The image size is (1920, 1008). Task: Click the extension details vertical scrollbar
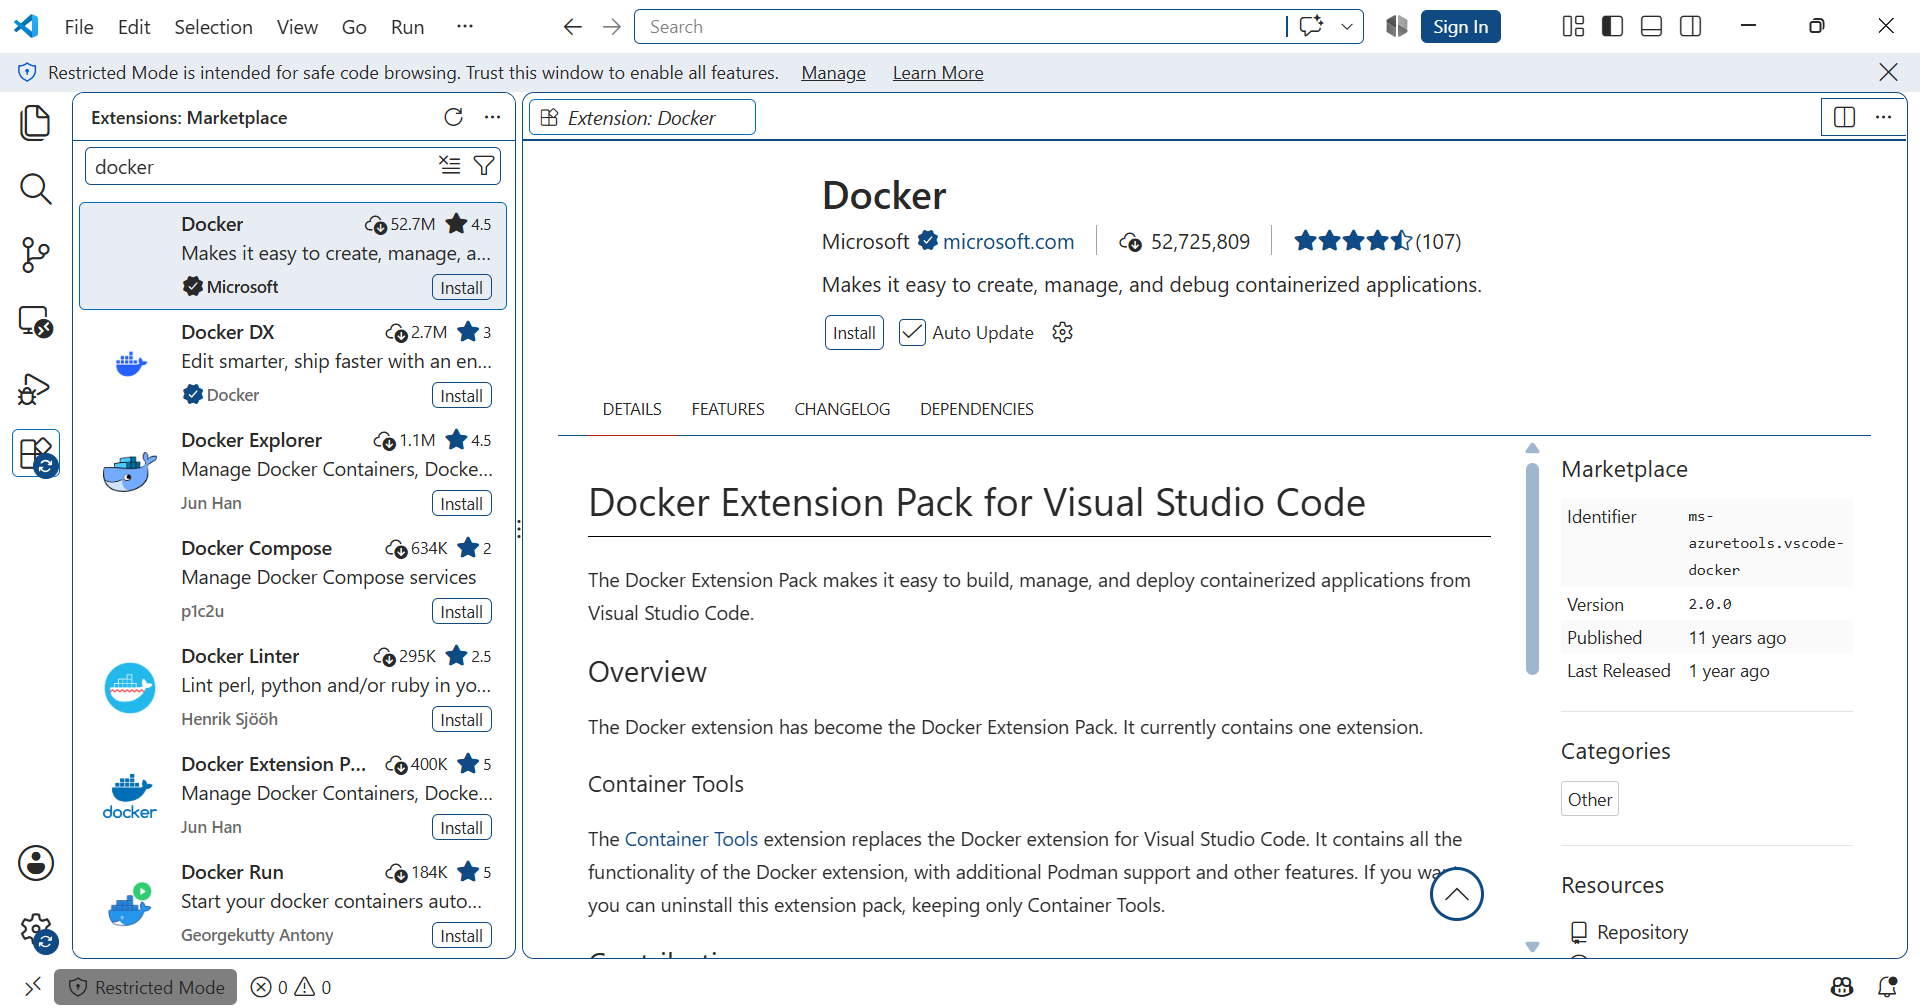1532,570
